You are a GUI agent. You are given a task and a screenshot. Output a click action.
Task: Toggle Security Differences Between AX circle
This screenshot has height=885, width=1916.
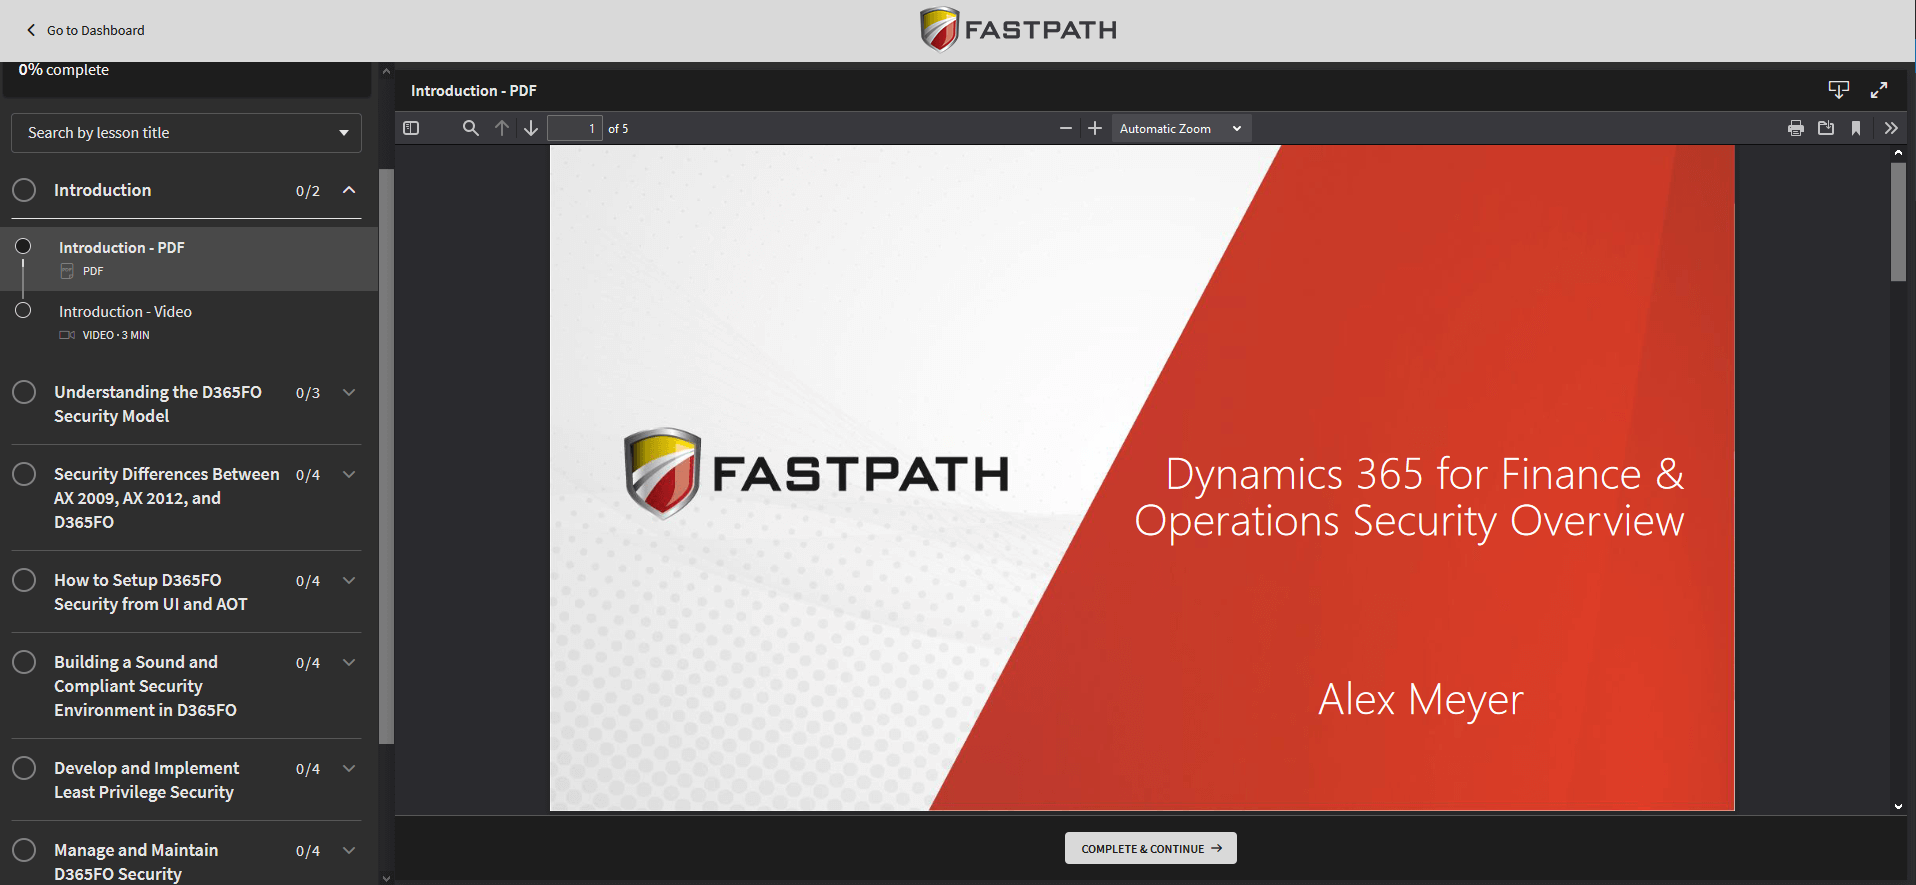click(24, 474)
